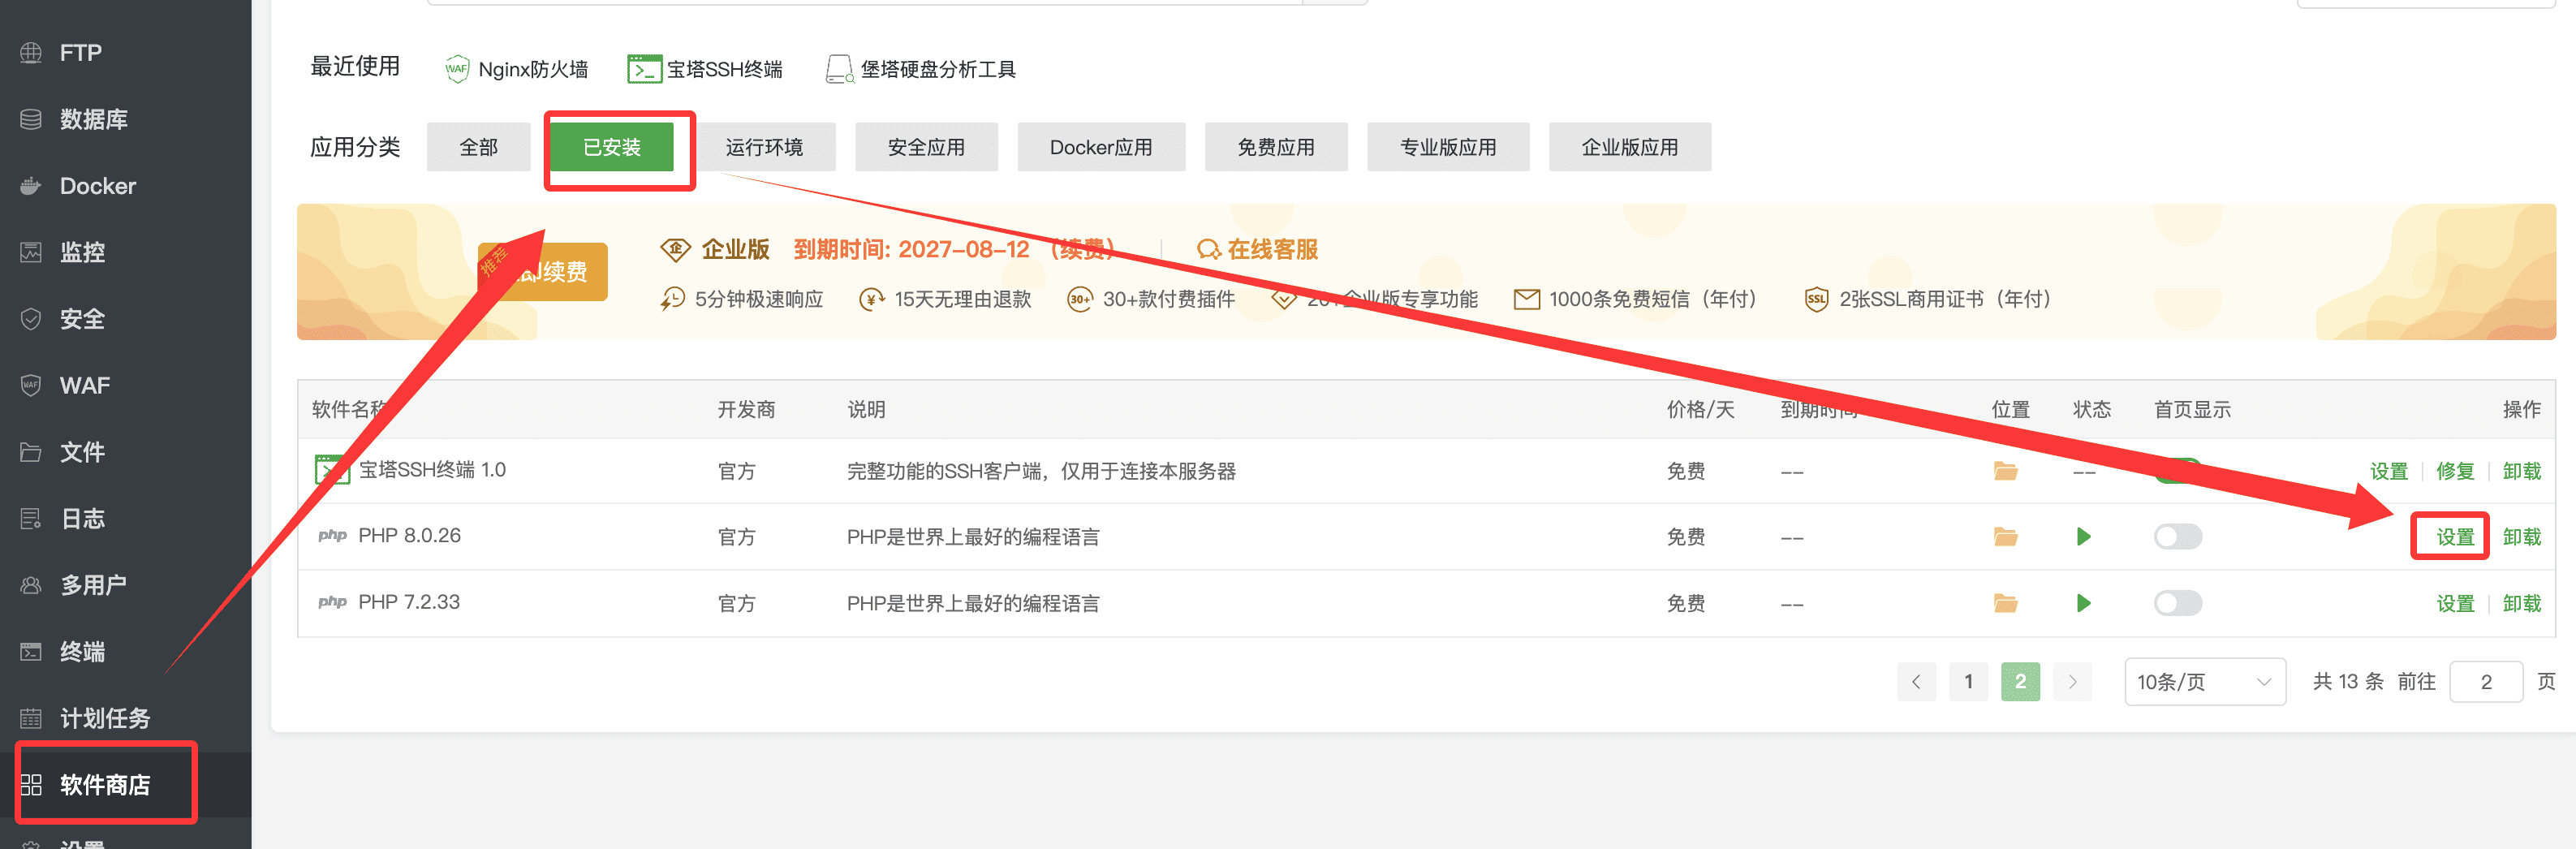The height and width of the screenshot is (849, 2576).
Task: Switch to the 运行环境 category tab
Action: coord(764,147)
